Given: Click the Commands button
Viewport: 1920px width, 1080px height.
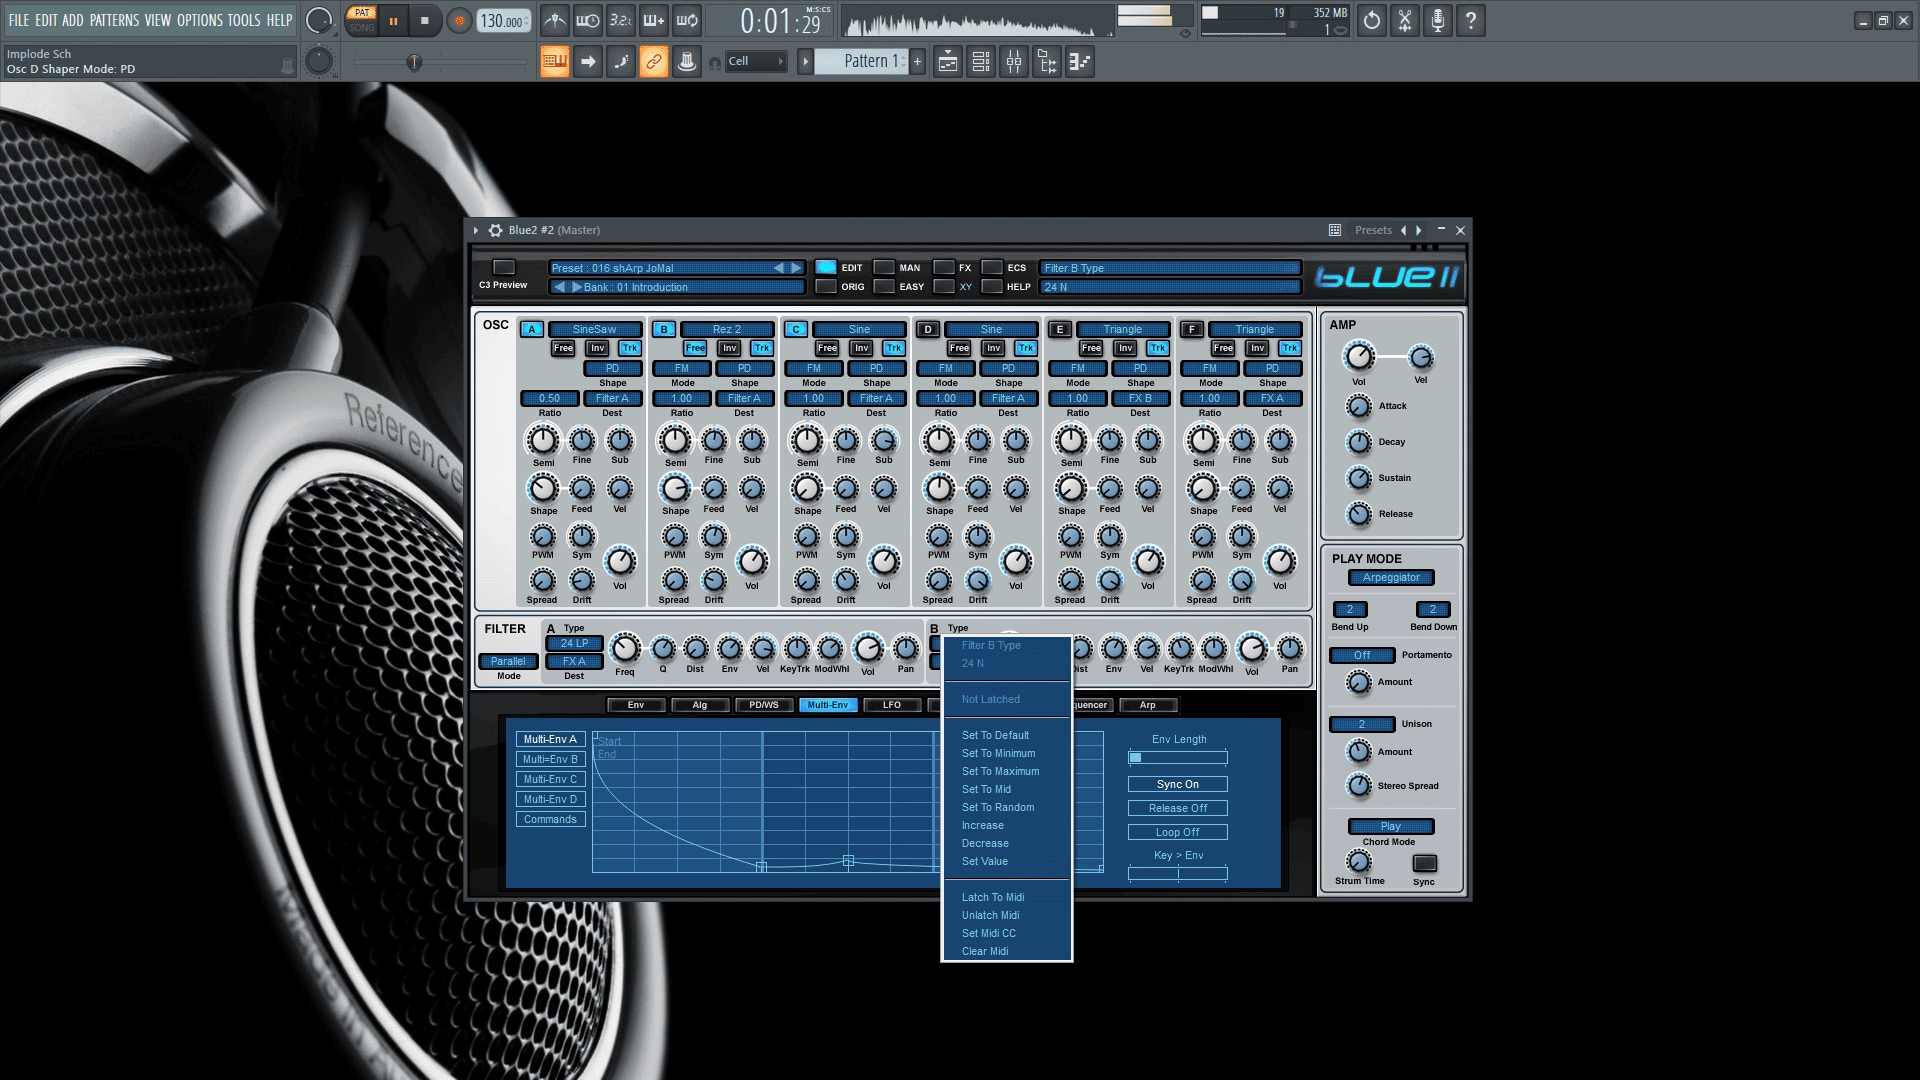Looking at the screenshot, I should (x=550, y=819).
